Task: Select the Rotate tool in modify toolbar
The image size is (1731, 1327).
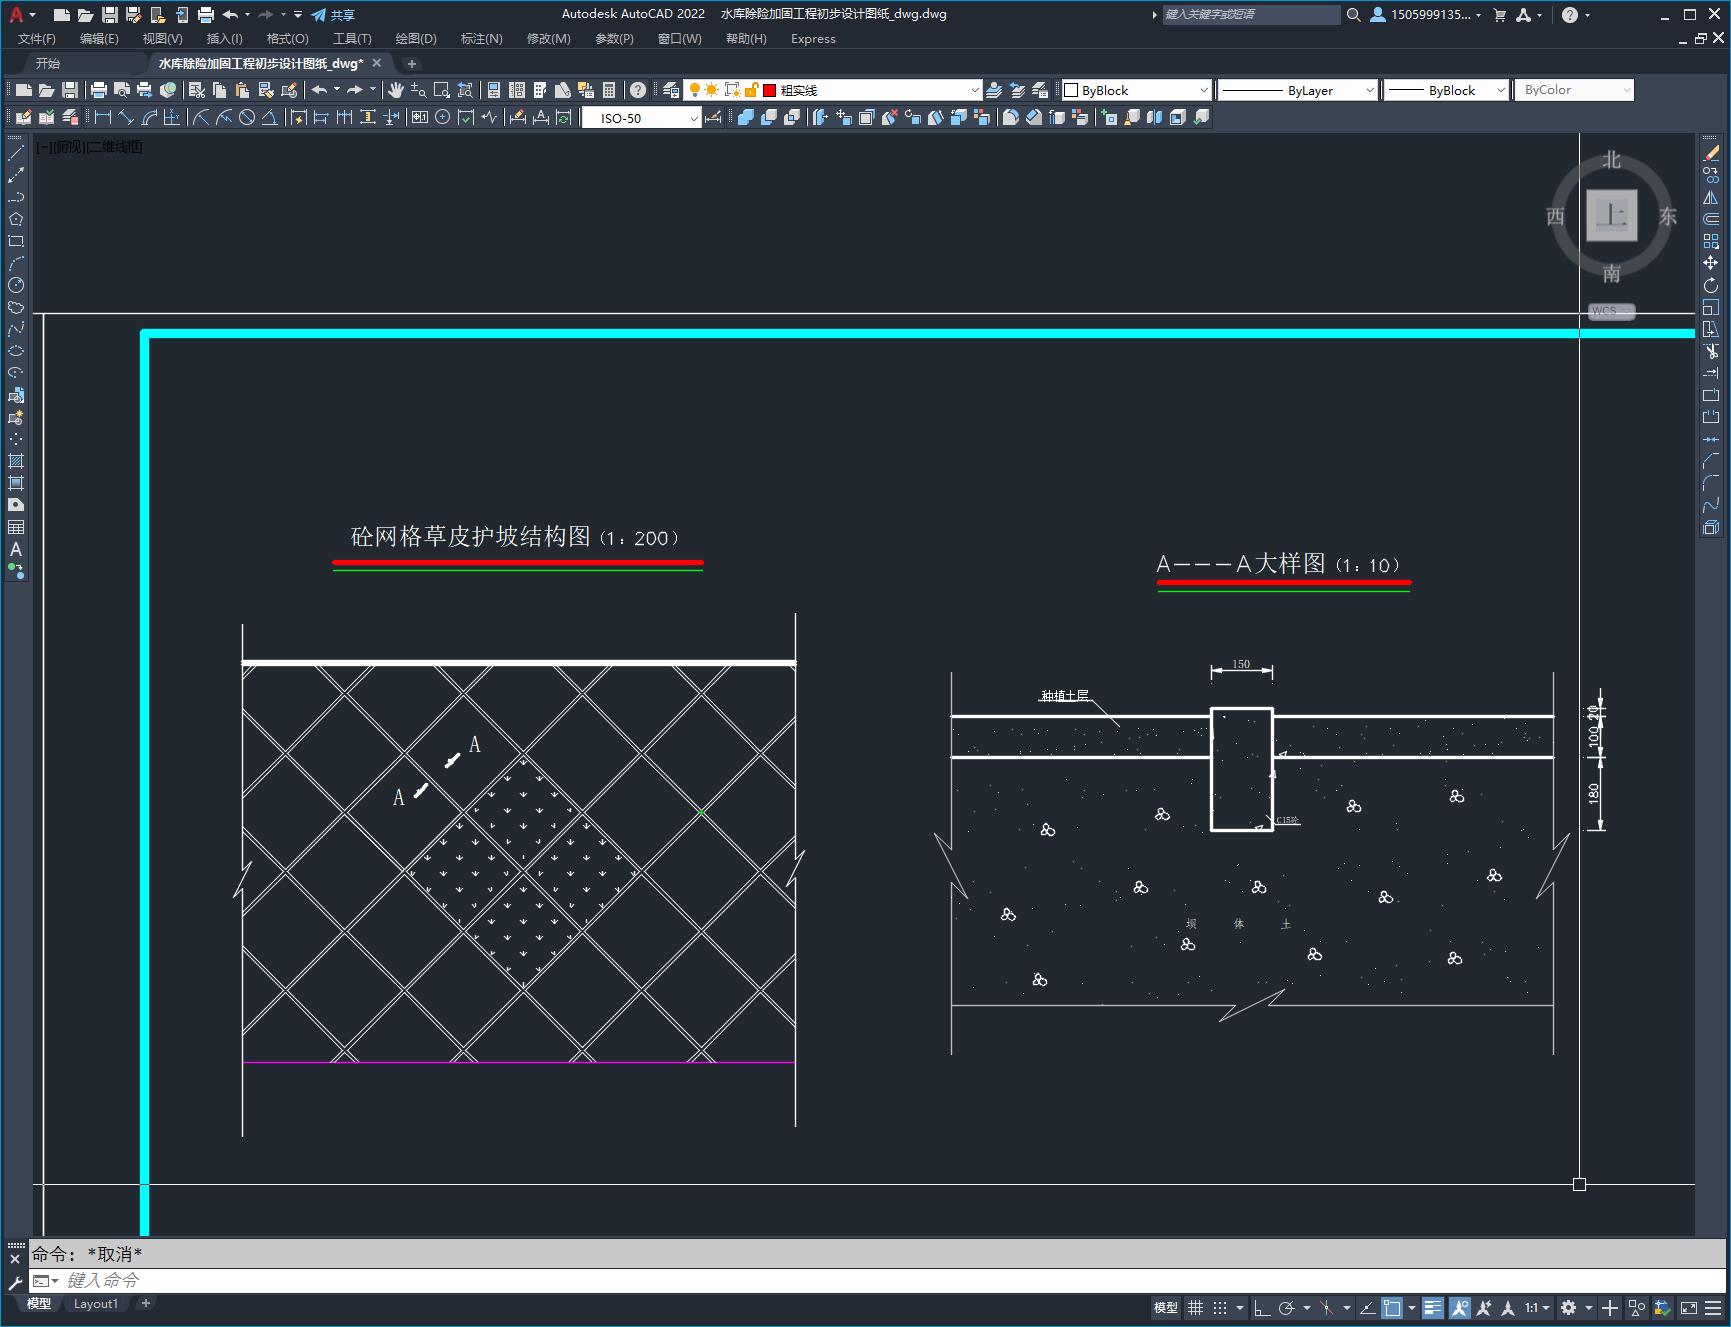Action: click(1711, 285)
